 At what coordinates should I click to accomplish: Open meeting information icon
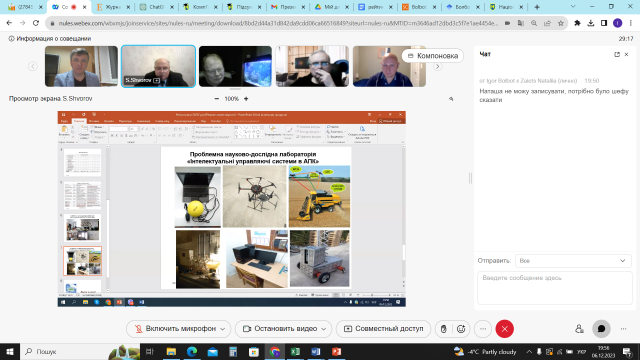pyautogui.click(x=11, y=38)
